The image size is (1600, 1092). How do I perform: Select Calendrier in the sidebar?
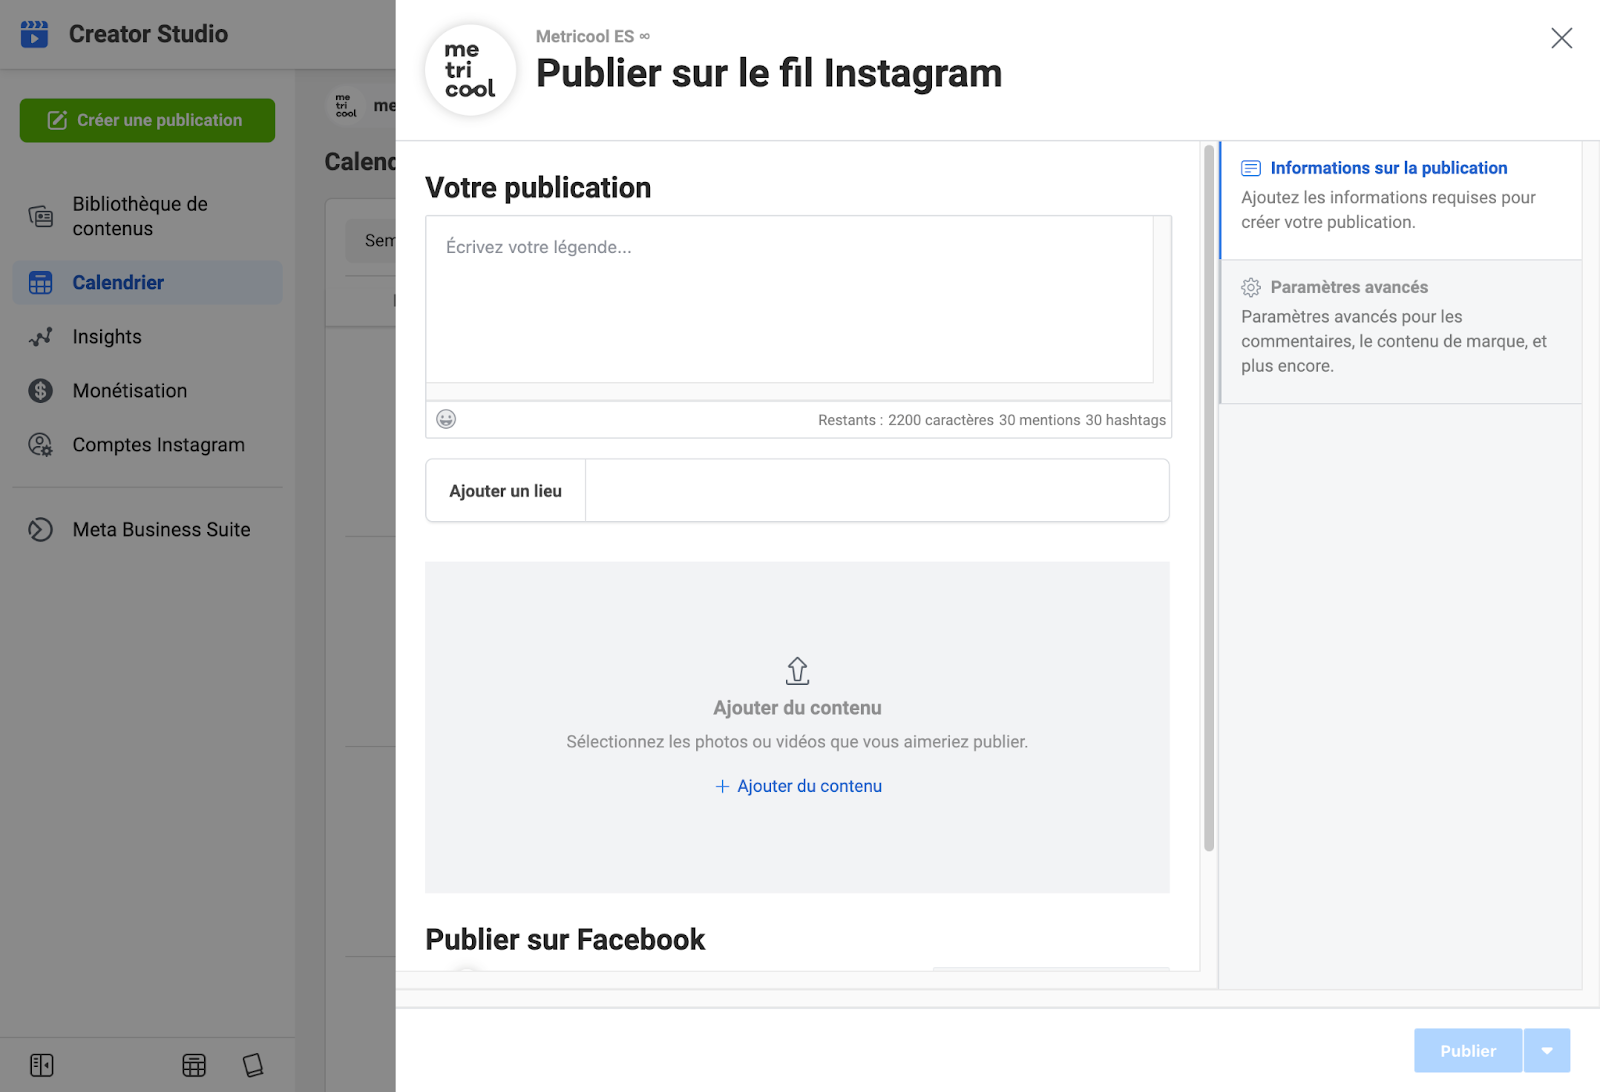[147, 283]
